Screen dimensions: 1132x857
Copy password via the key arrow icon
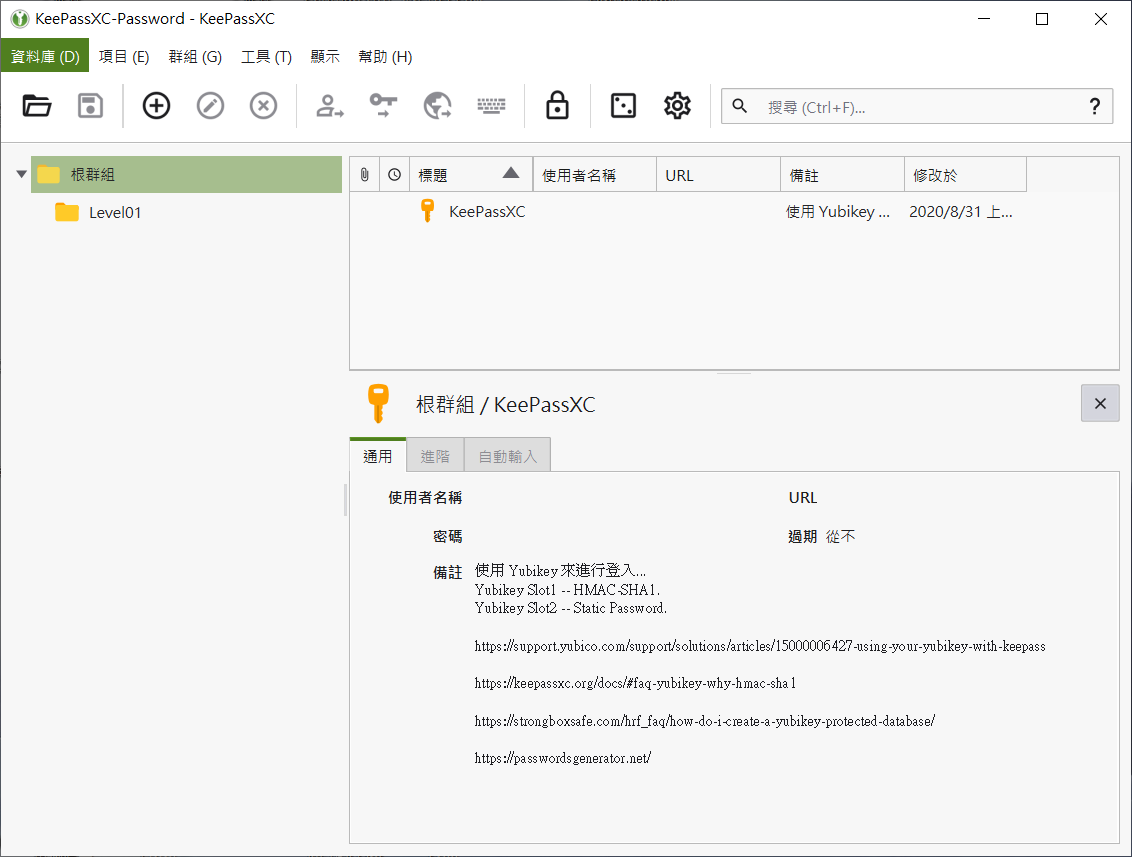pyautogui.click(x=383, y=106)
